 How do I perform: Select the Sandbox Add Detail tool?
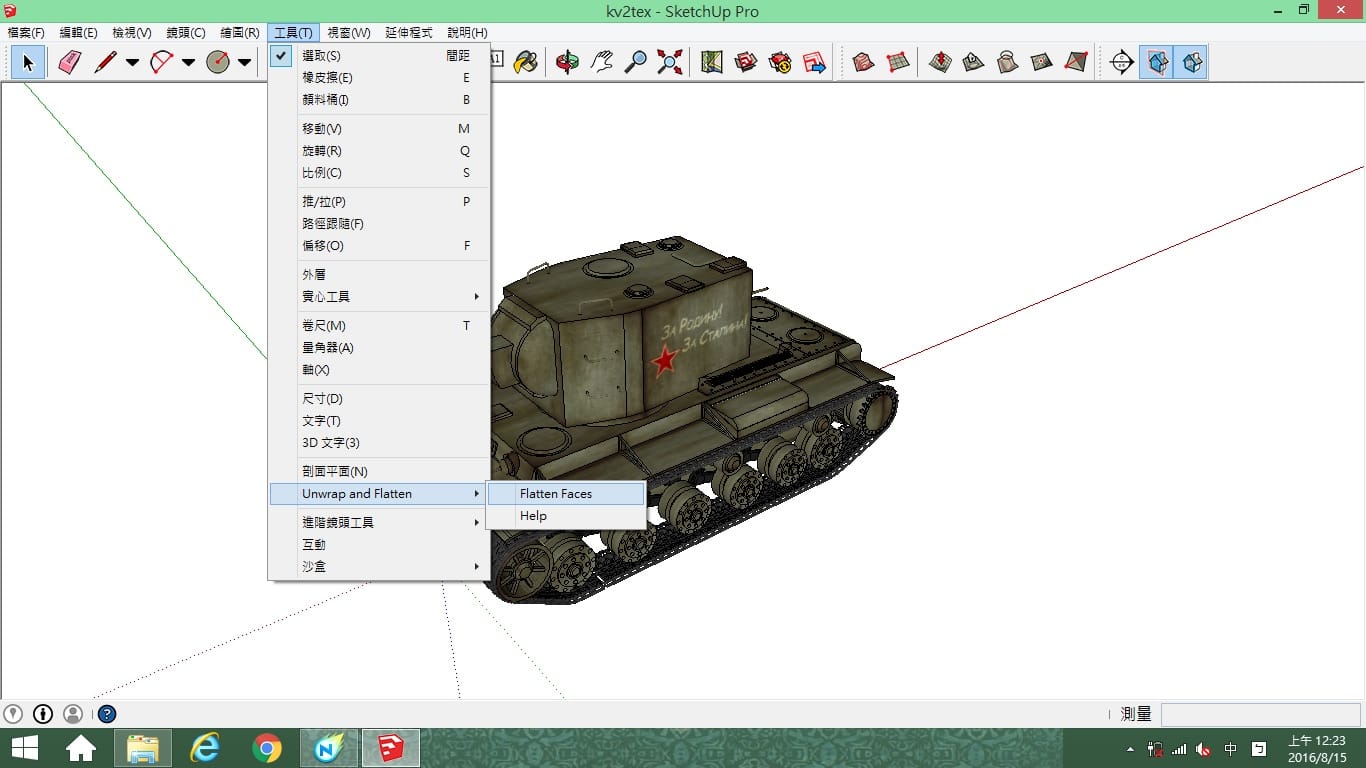click(x=1042, y=62)
